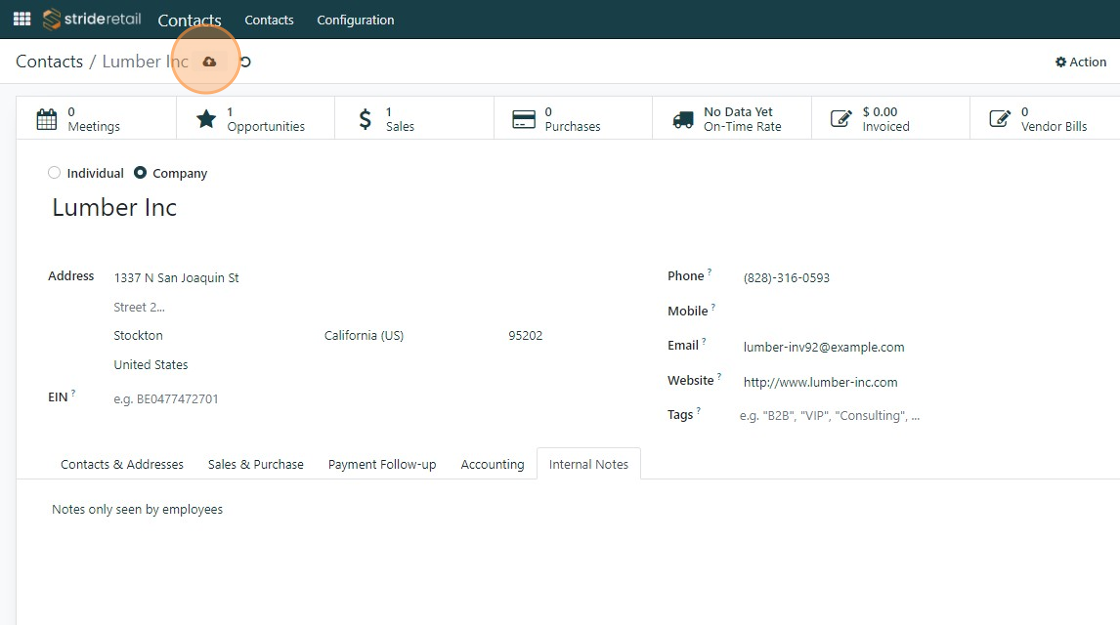Open Opportunities star stat button
The height and width of the screenshot is (625, 1120).
(255, 119)
